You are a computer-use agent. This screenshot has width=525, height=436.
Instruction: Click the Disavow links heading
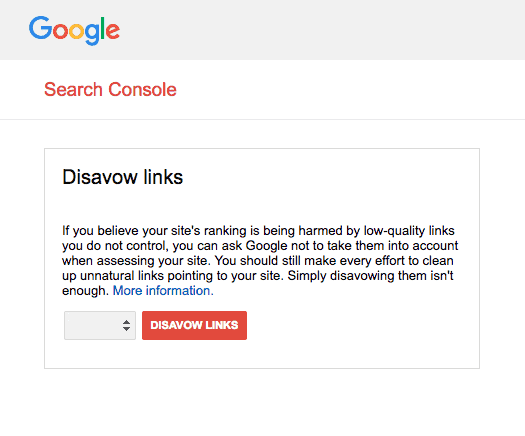tap(123, 177)
